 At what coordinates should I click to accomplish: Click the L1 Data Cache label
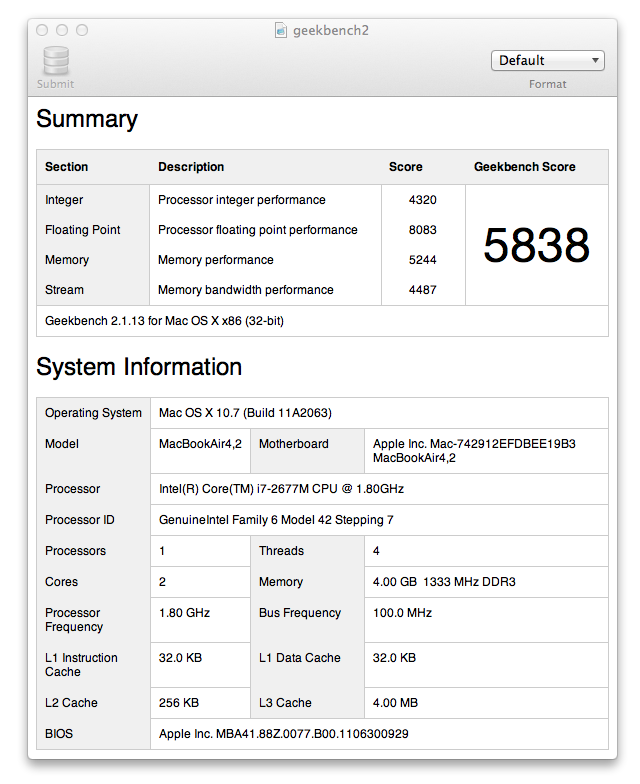[300, 658]
